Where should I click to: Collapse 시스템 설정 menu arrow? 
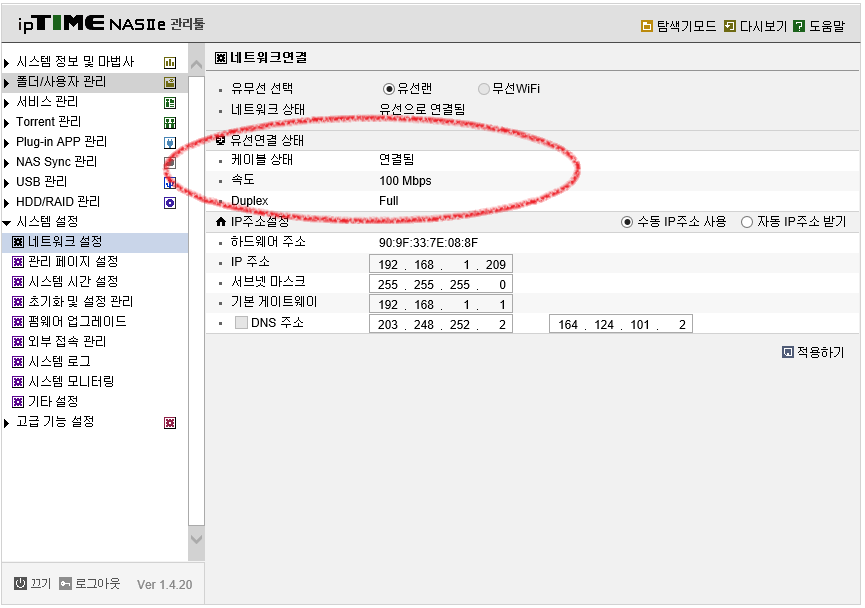point(7,223)
